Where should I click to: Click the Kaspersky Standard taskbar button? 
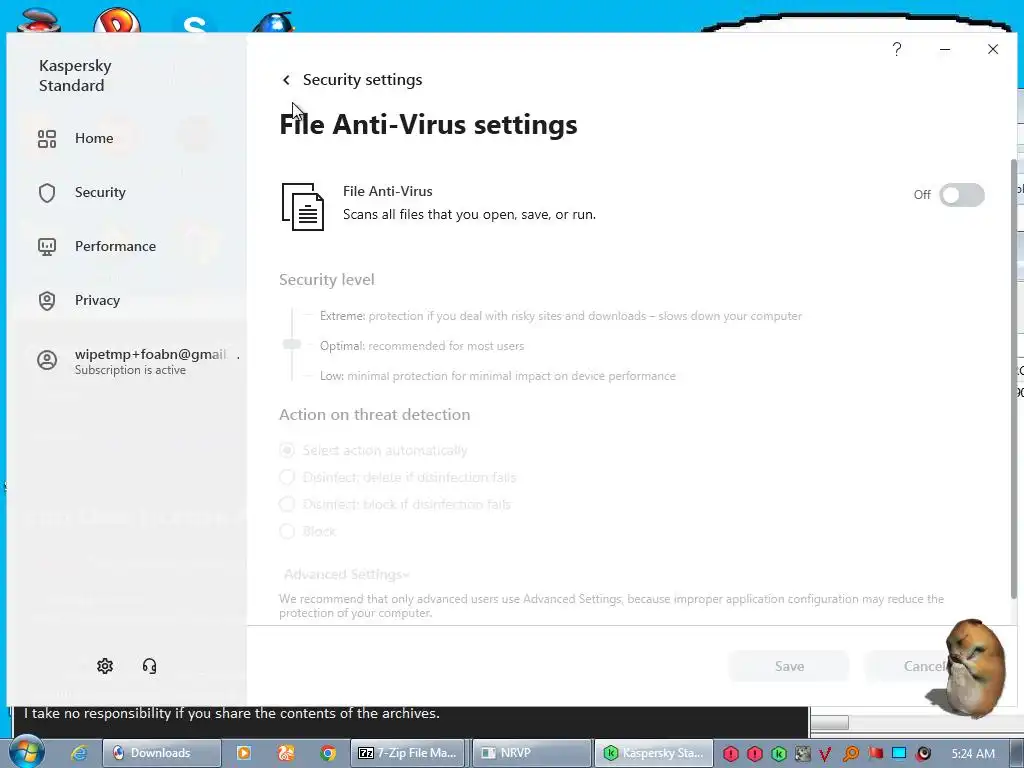[x=653, y=753]
